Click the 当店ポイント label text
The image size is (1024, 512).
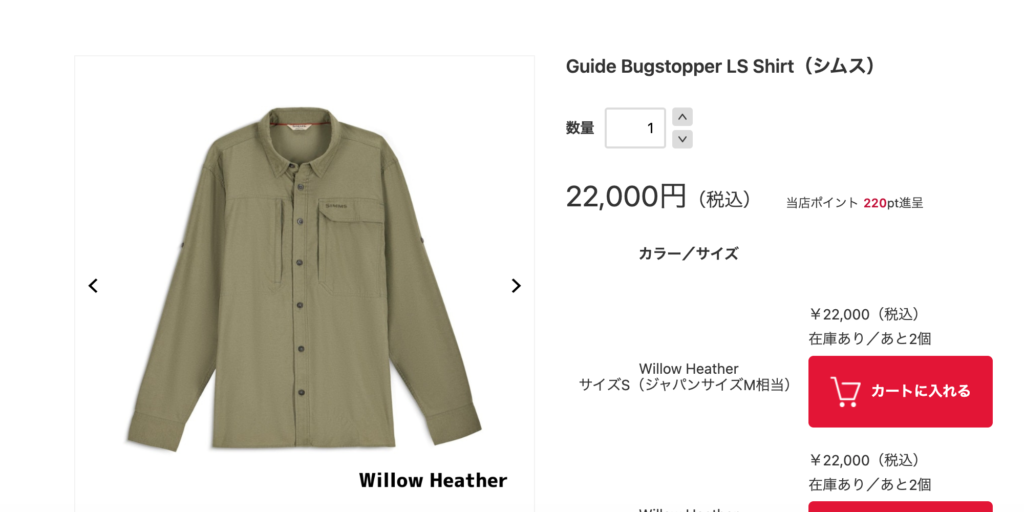[822, 203]
